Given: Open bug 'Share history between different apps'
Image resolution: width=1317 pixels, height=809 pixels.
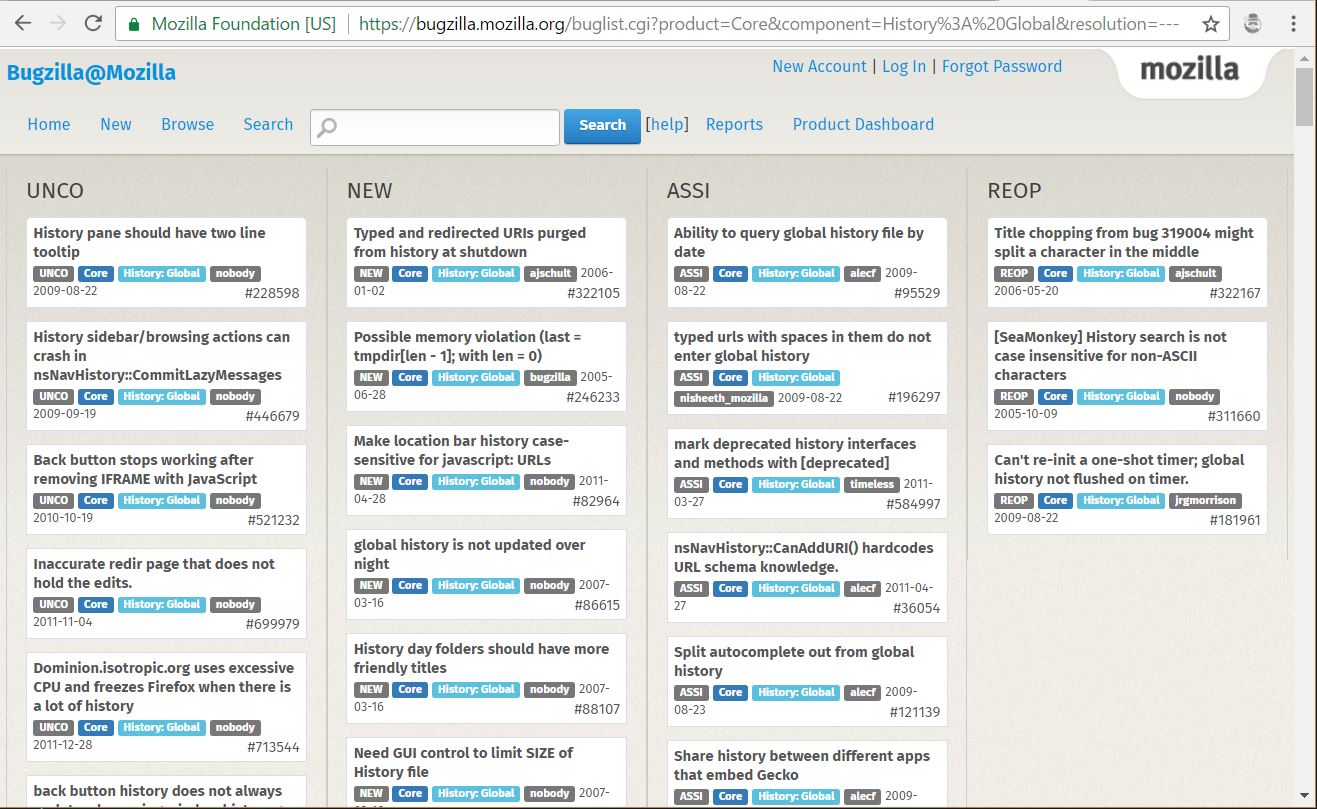Looking at the screenshot, I should click(802, 765).
